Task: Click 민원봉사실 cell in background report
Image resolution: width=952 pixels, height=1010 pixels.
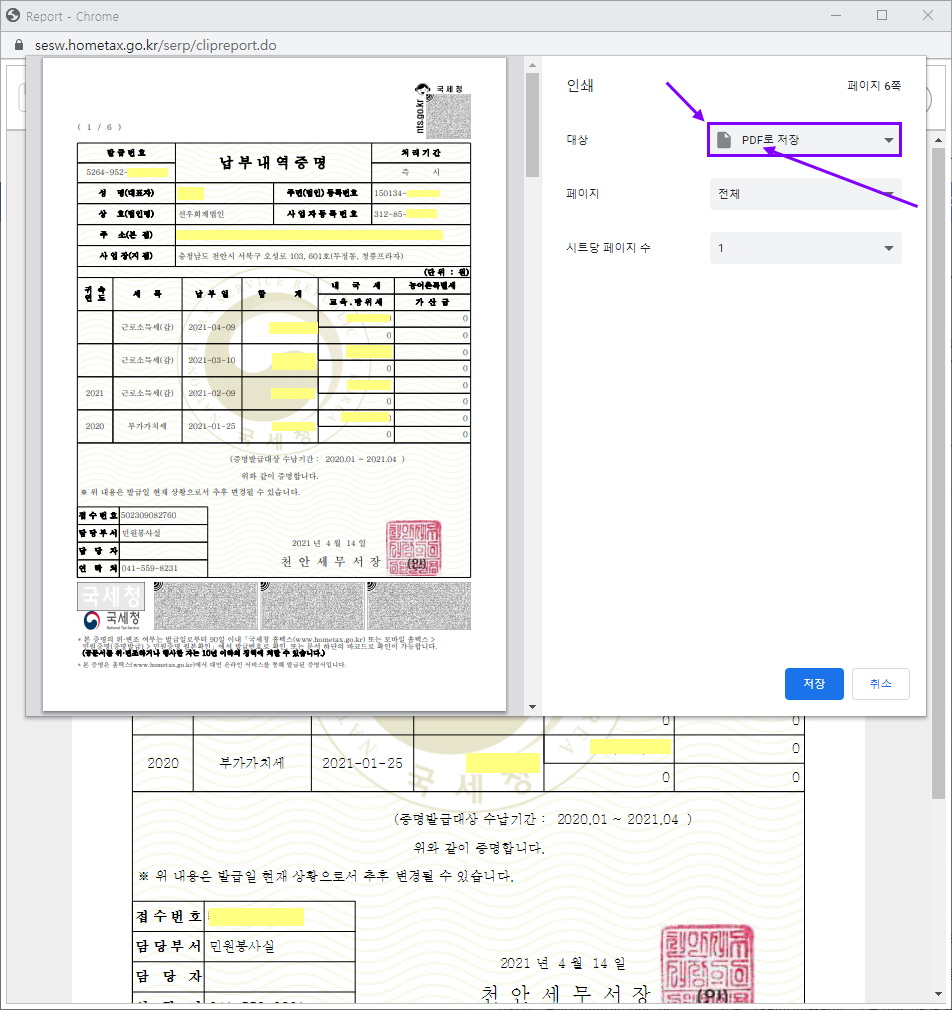Action: coord(280,946)
